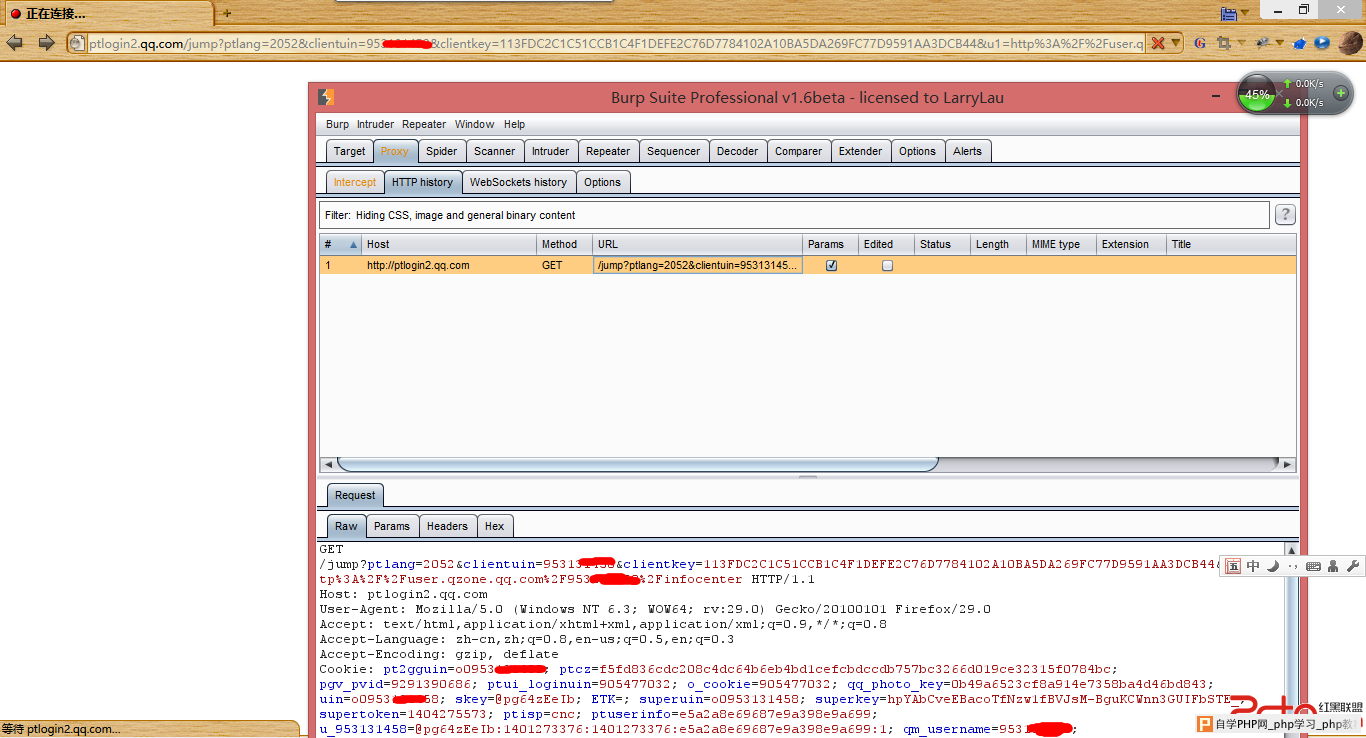Screen dimensions: 1366x738
Task: Click the wrench settings icon on IME bar
Action: pos(1353,566)
